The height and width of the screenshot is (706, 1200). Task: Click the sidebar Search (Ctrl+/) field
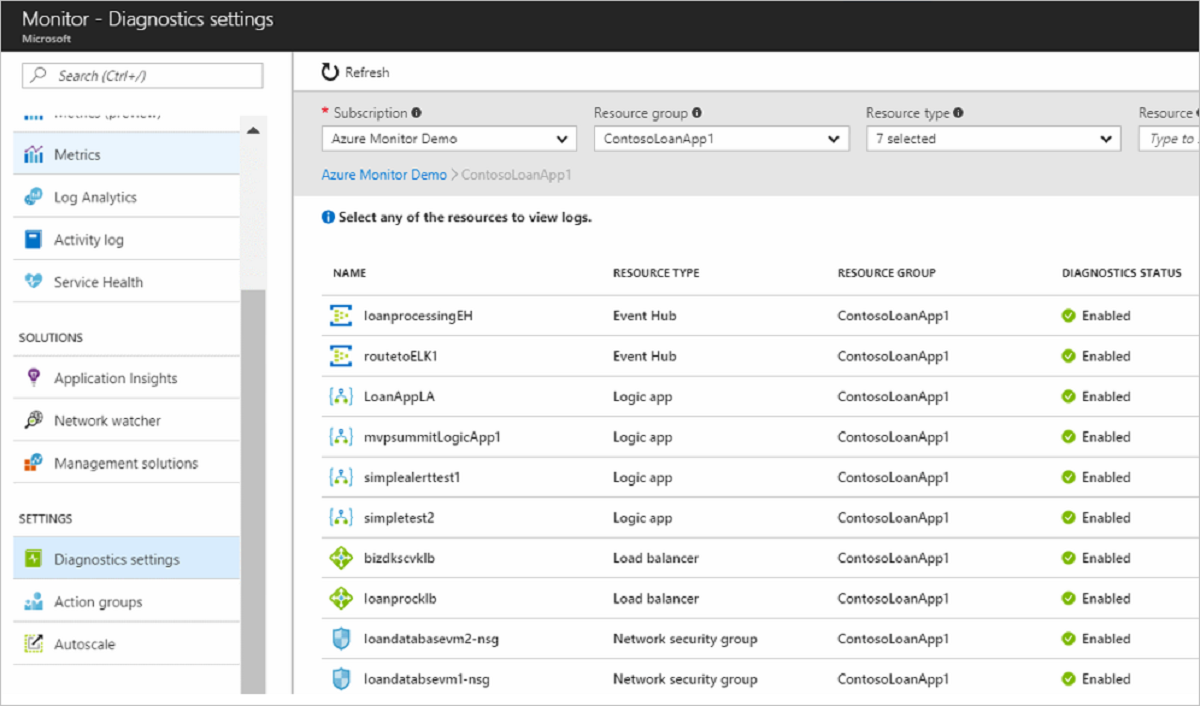(x=142, y=76)
